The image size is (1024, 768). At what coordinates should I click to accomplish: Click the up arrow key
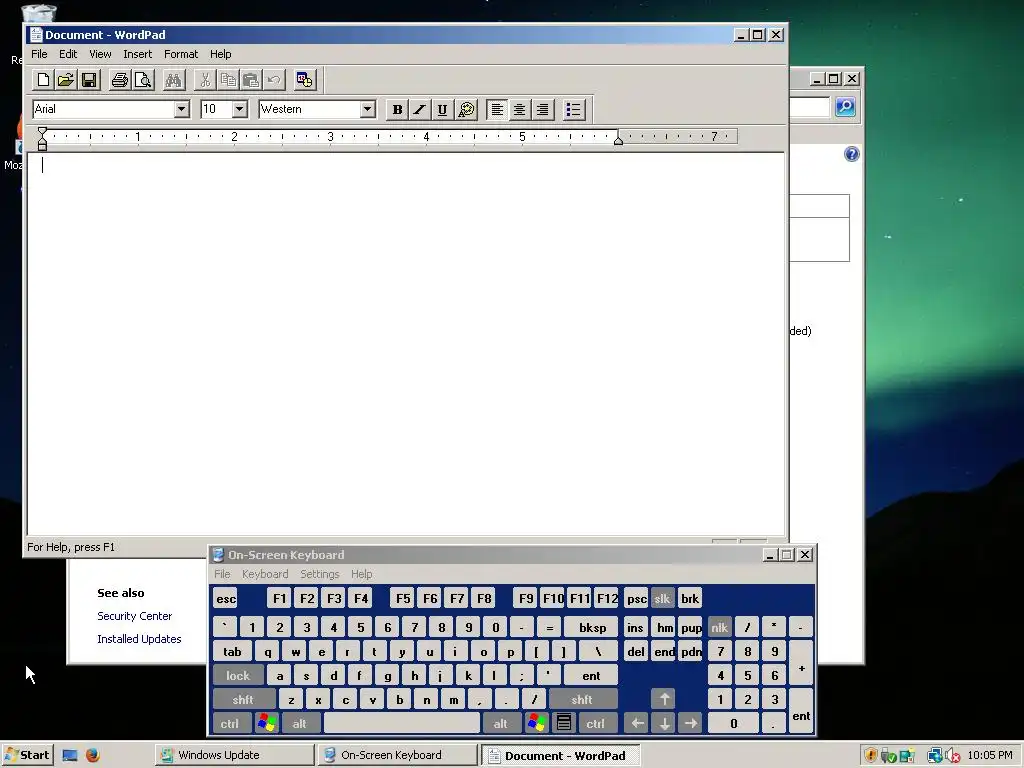664,699
